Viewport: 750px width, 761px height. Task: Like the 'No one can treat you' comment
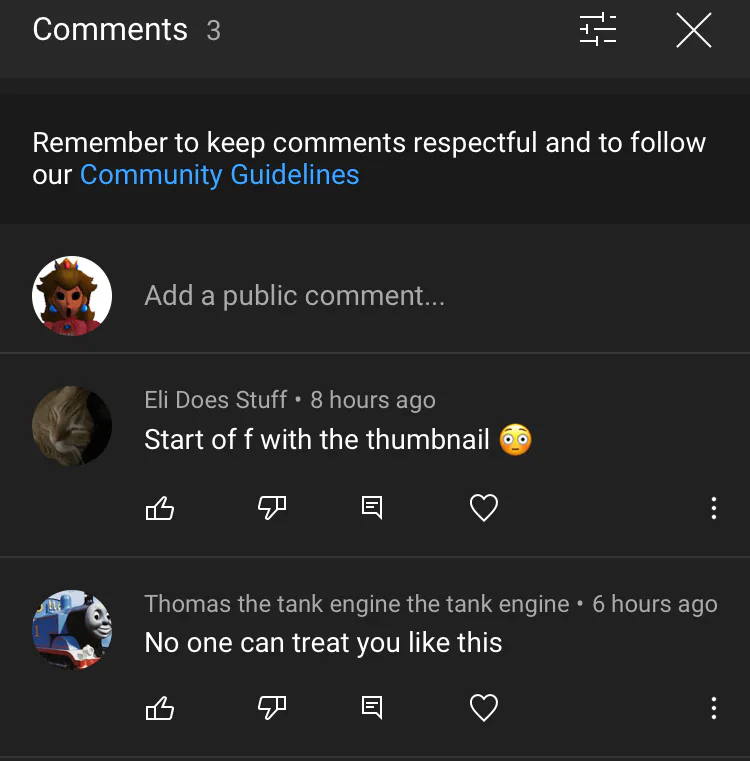[x=160, y=709]
